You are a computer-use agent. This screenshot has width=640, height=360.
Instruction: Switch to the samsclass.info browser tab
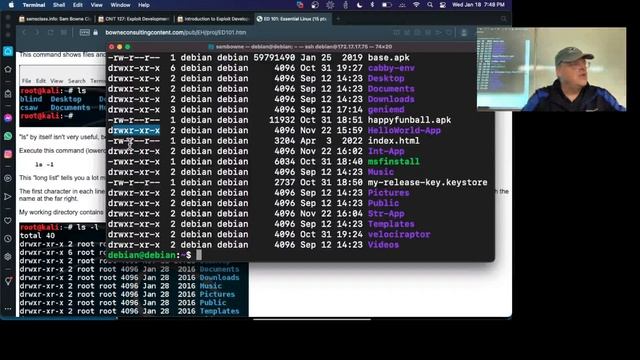[x=56, y=19]
